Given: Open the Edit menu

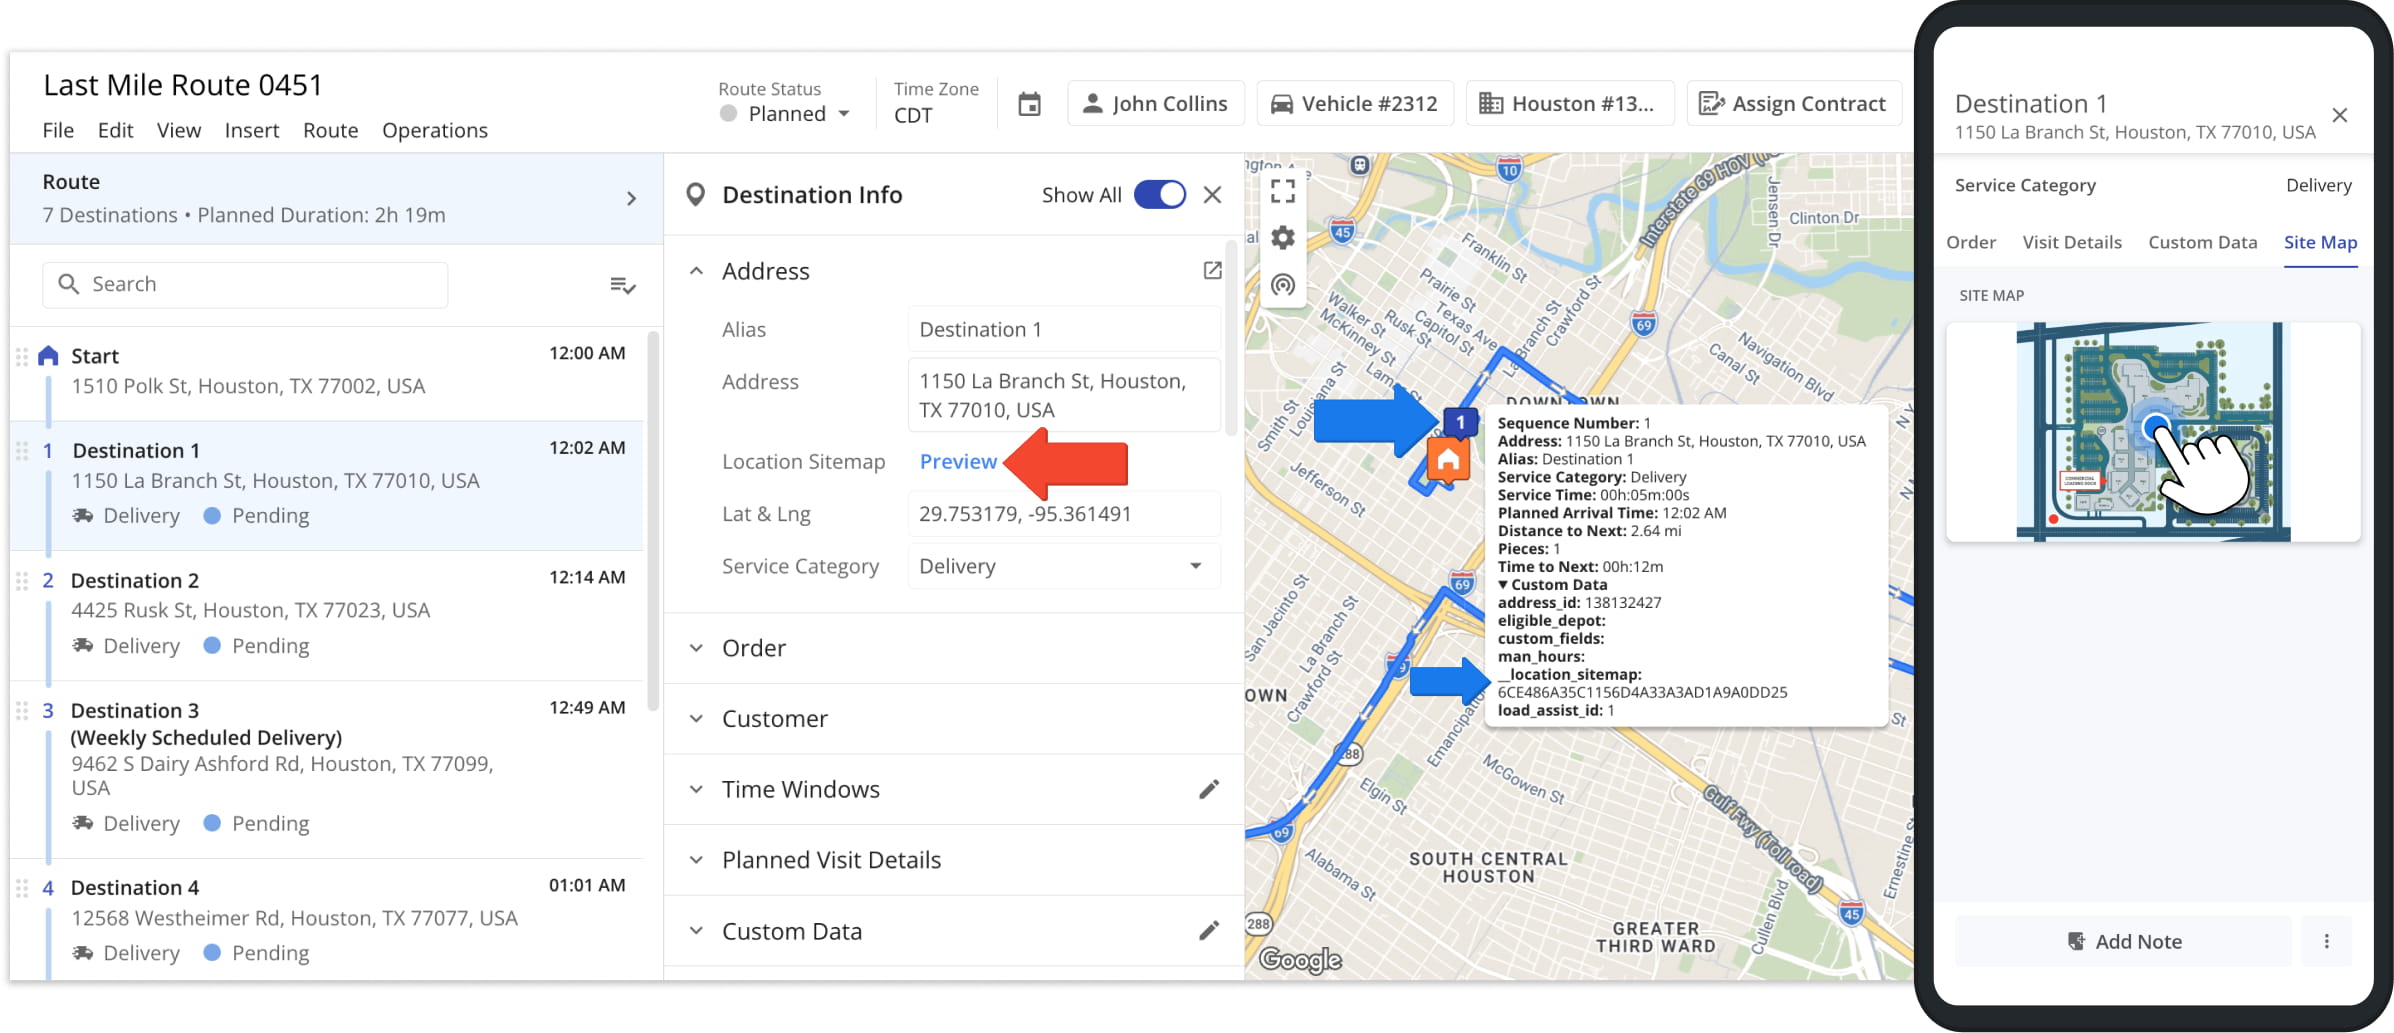Looking at the screenshot, I should [115, 130].
